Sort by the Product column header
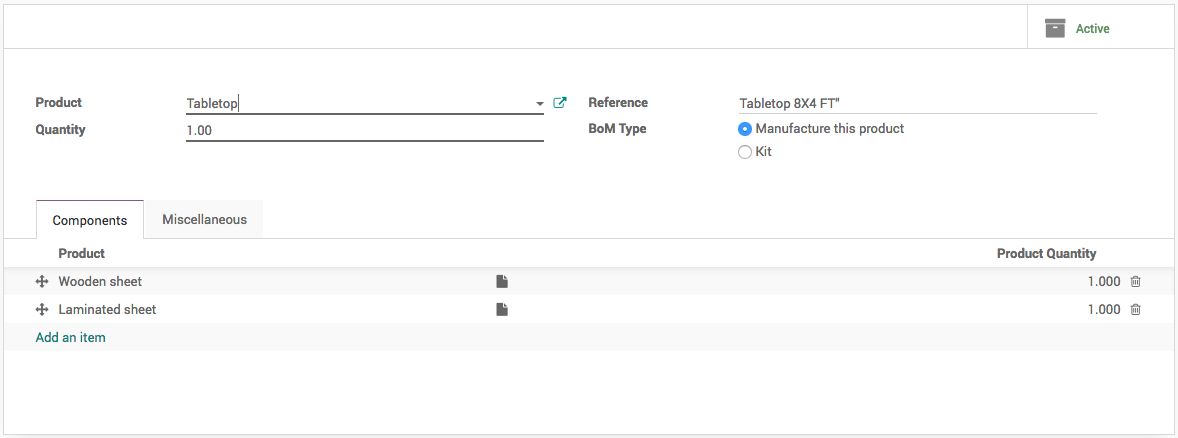Viewport: 1178px width, 438px height. pos(82,254)
